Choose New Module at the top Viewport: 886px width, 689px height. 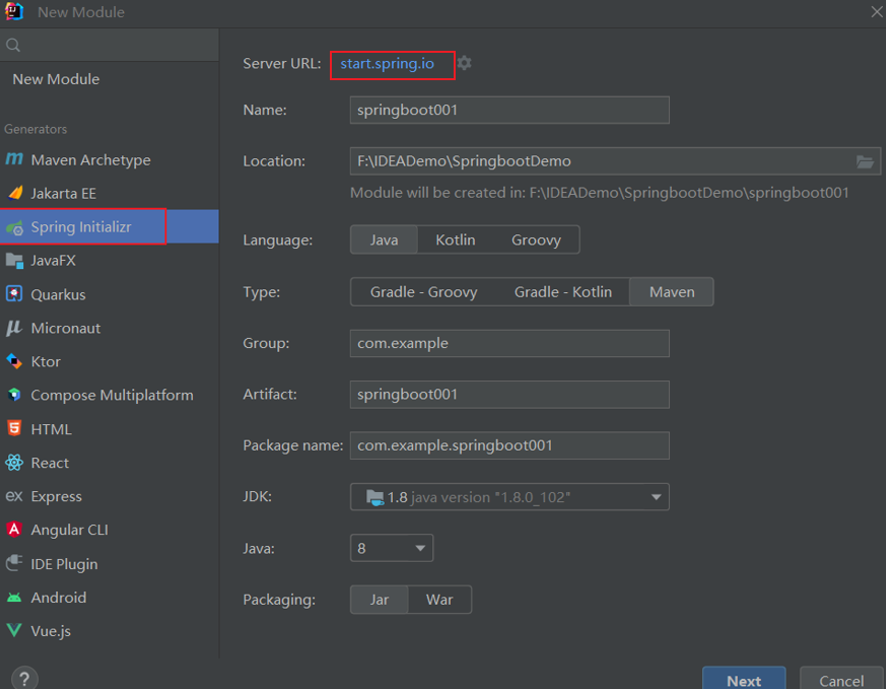56,79
